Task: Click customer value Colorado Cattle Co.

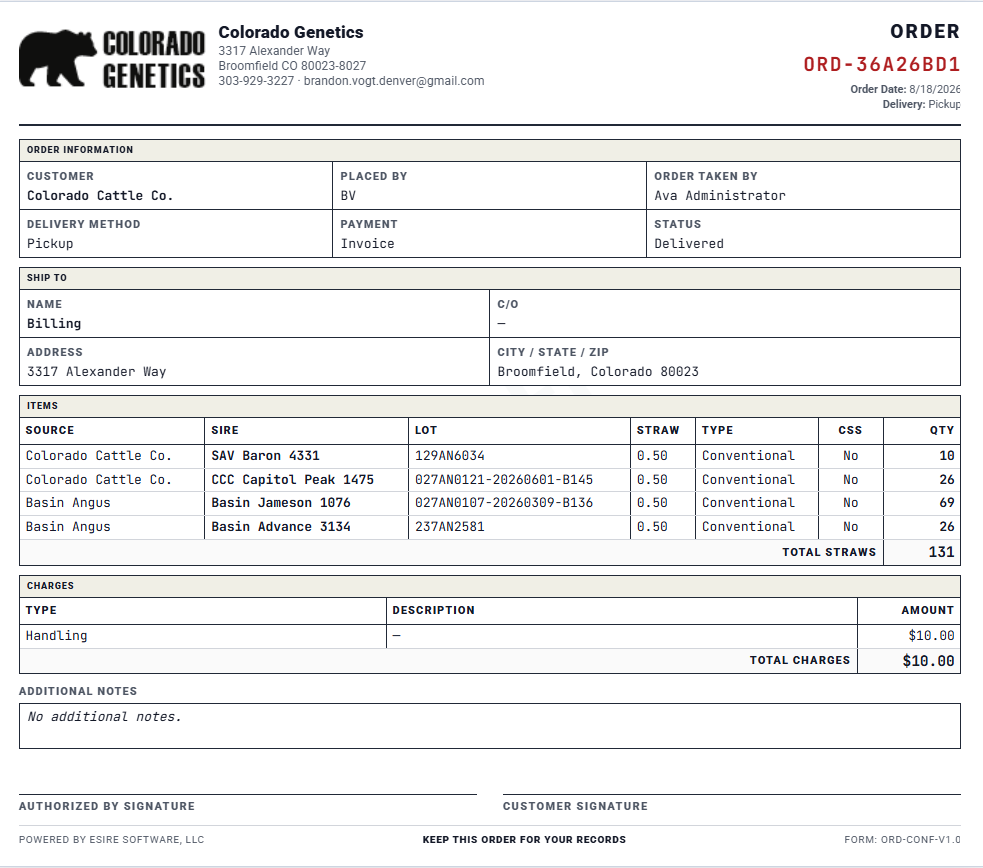Action: coord(100,196)
